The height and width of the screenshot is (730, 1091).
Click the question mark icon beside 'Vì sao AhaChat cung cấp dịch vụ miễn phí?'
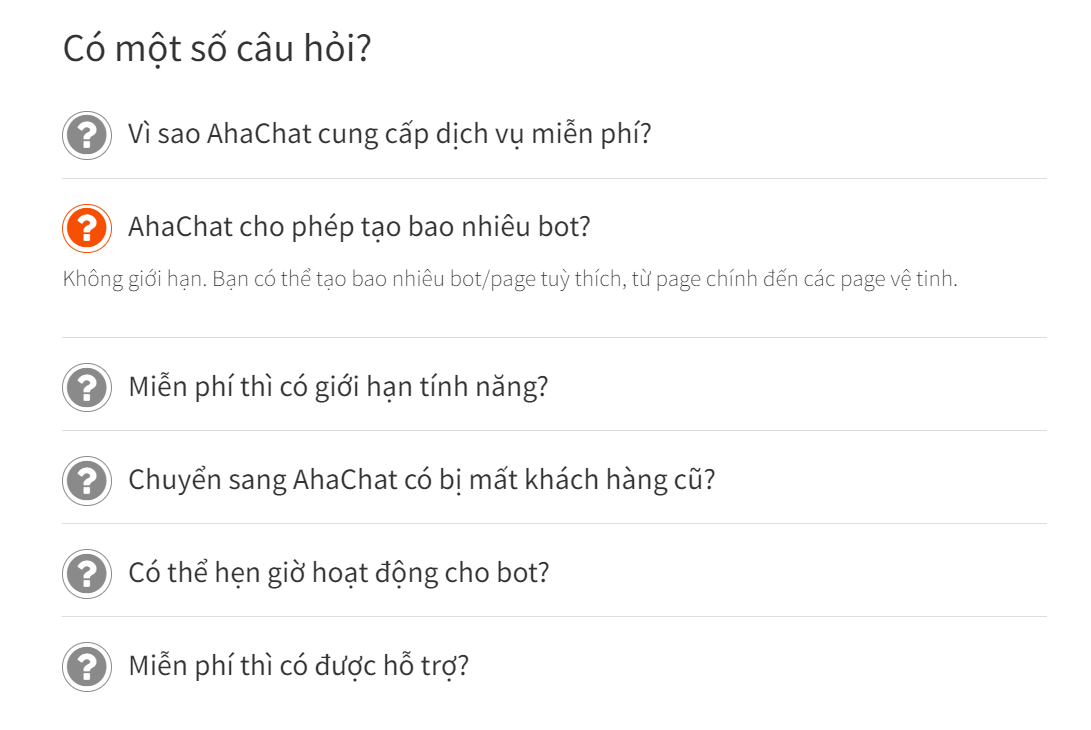pyautogui.click(x=87, y=135)
